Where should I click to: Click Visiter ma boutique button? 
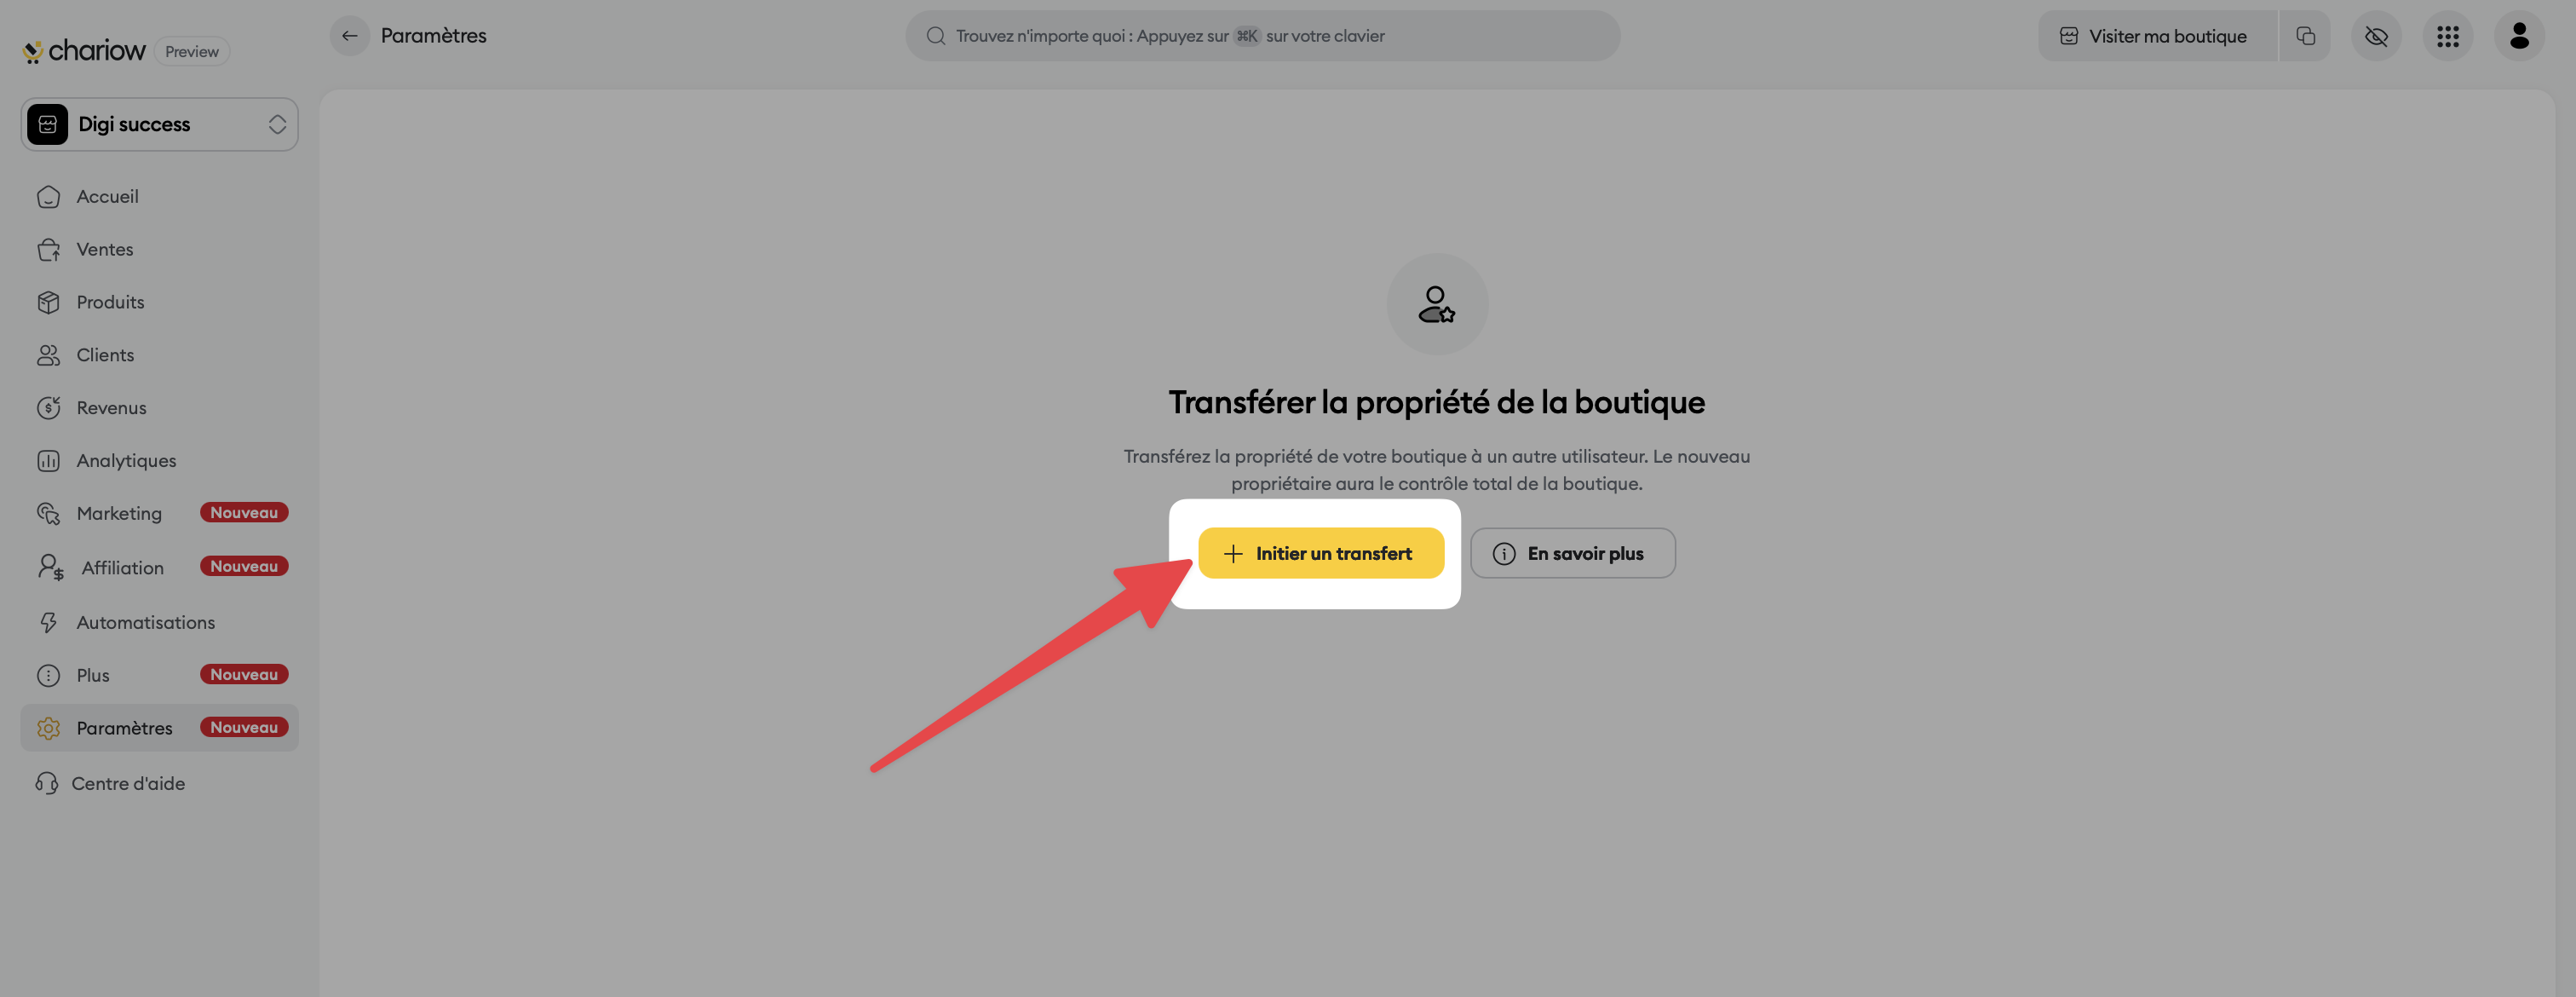(x=2156, y=36)
